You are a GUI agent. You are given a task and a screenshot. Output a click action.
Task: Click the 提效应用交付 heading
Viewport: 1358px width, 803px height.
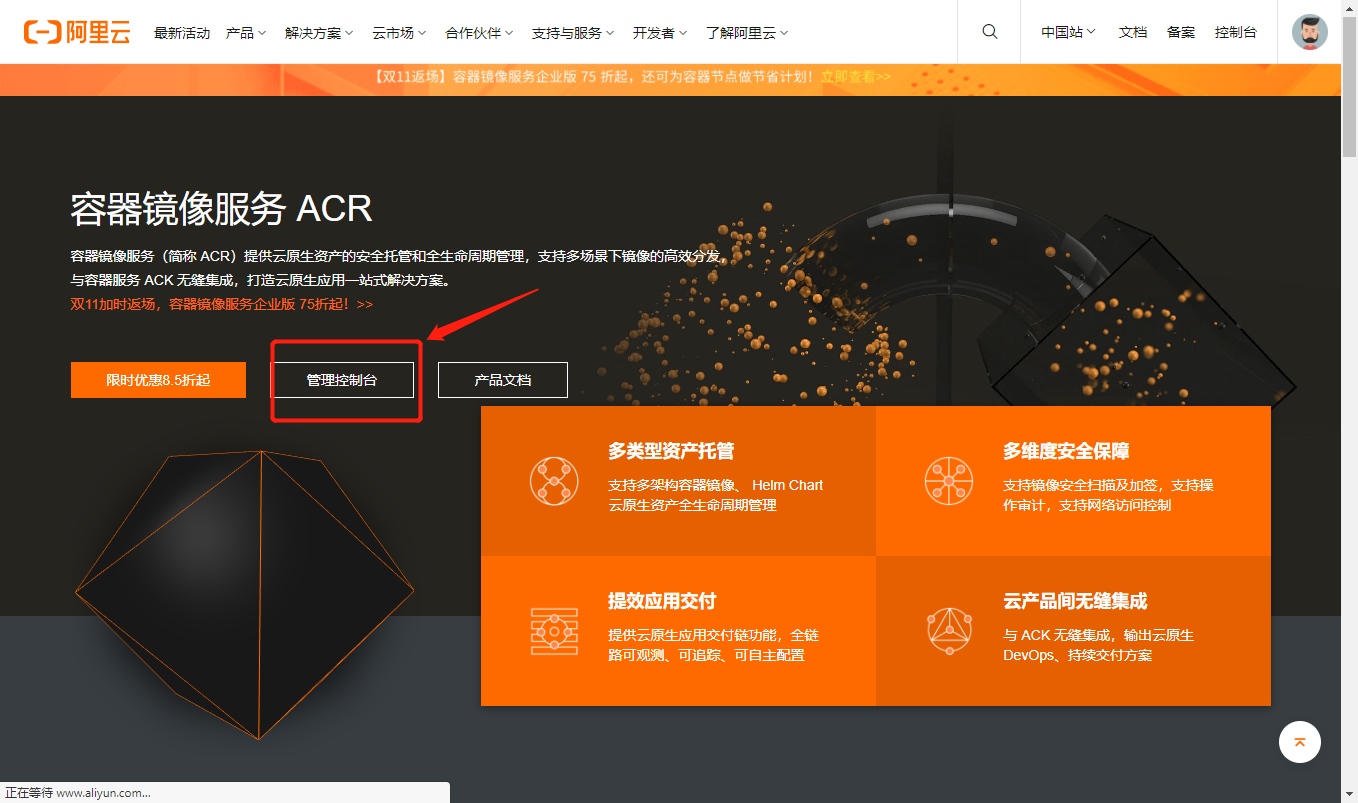tap(662, 601)
